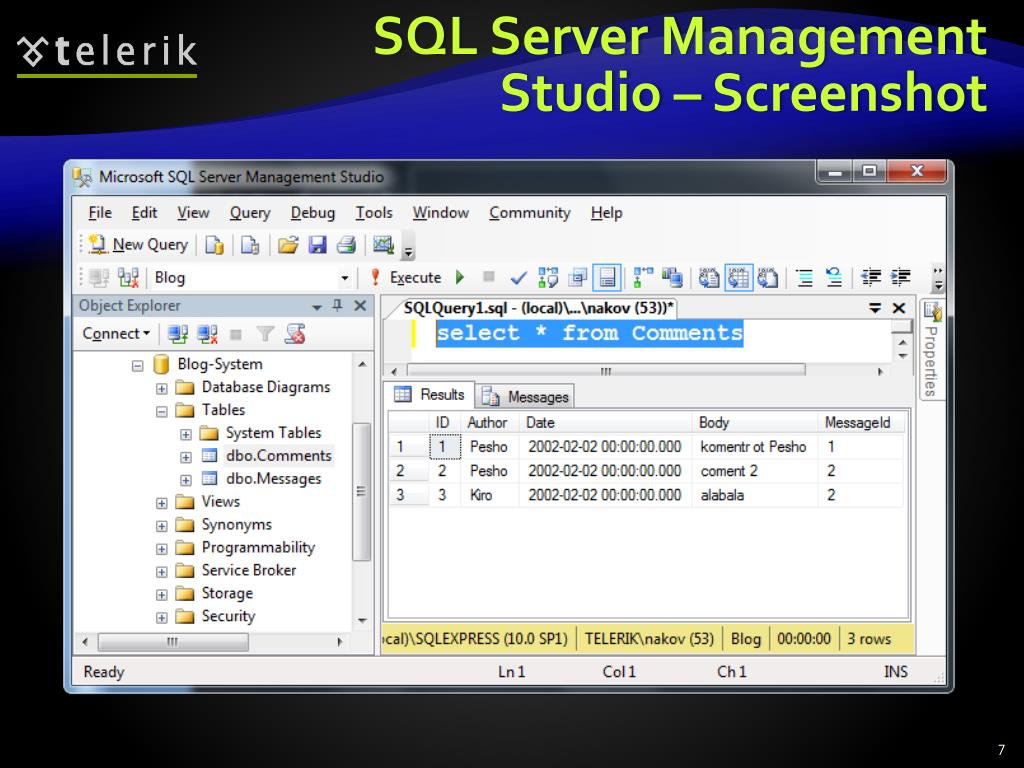1024x768 pixels.
Task: Expand the dbo.Comments table node
Action: [x=185, y=457]
